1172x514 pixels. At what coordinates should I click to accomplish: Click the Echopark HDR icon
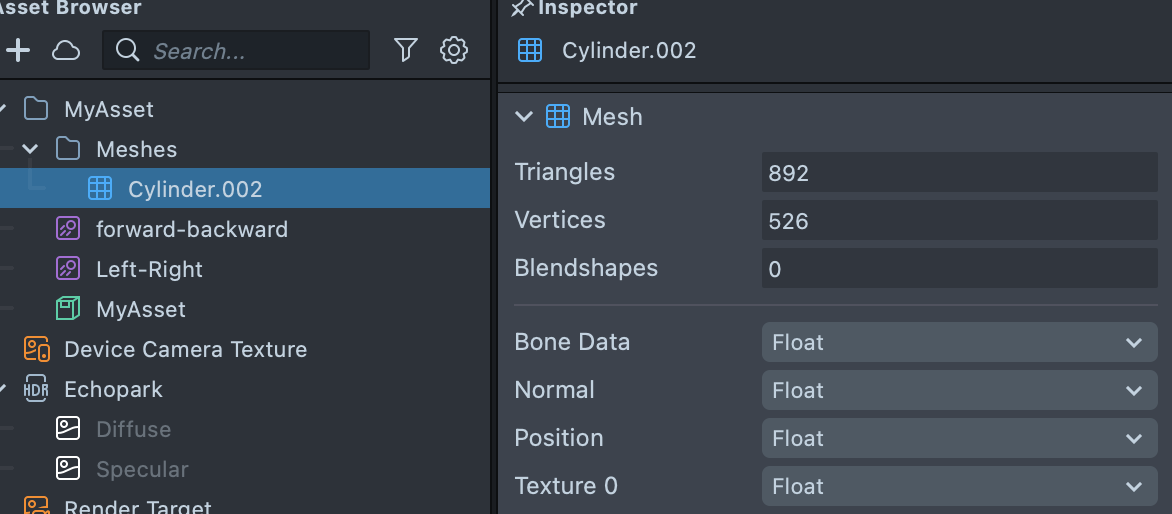pos(36,389)
